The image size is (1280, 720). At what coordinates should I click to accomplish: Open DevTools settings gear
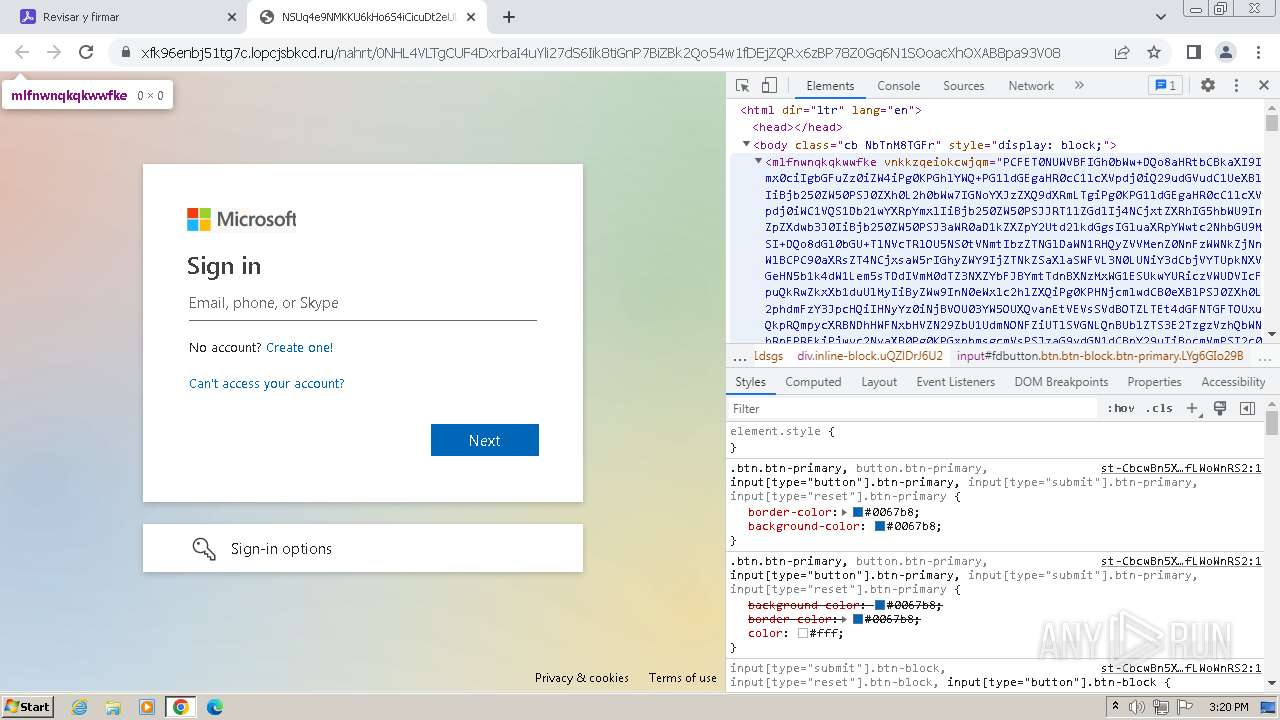coord(1208,86)
